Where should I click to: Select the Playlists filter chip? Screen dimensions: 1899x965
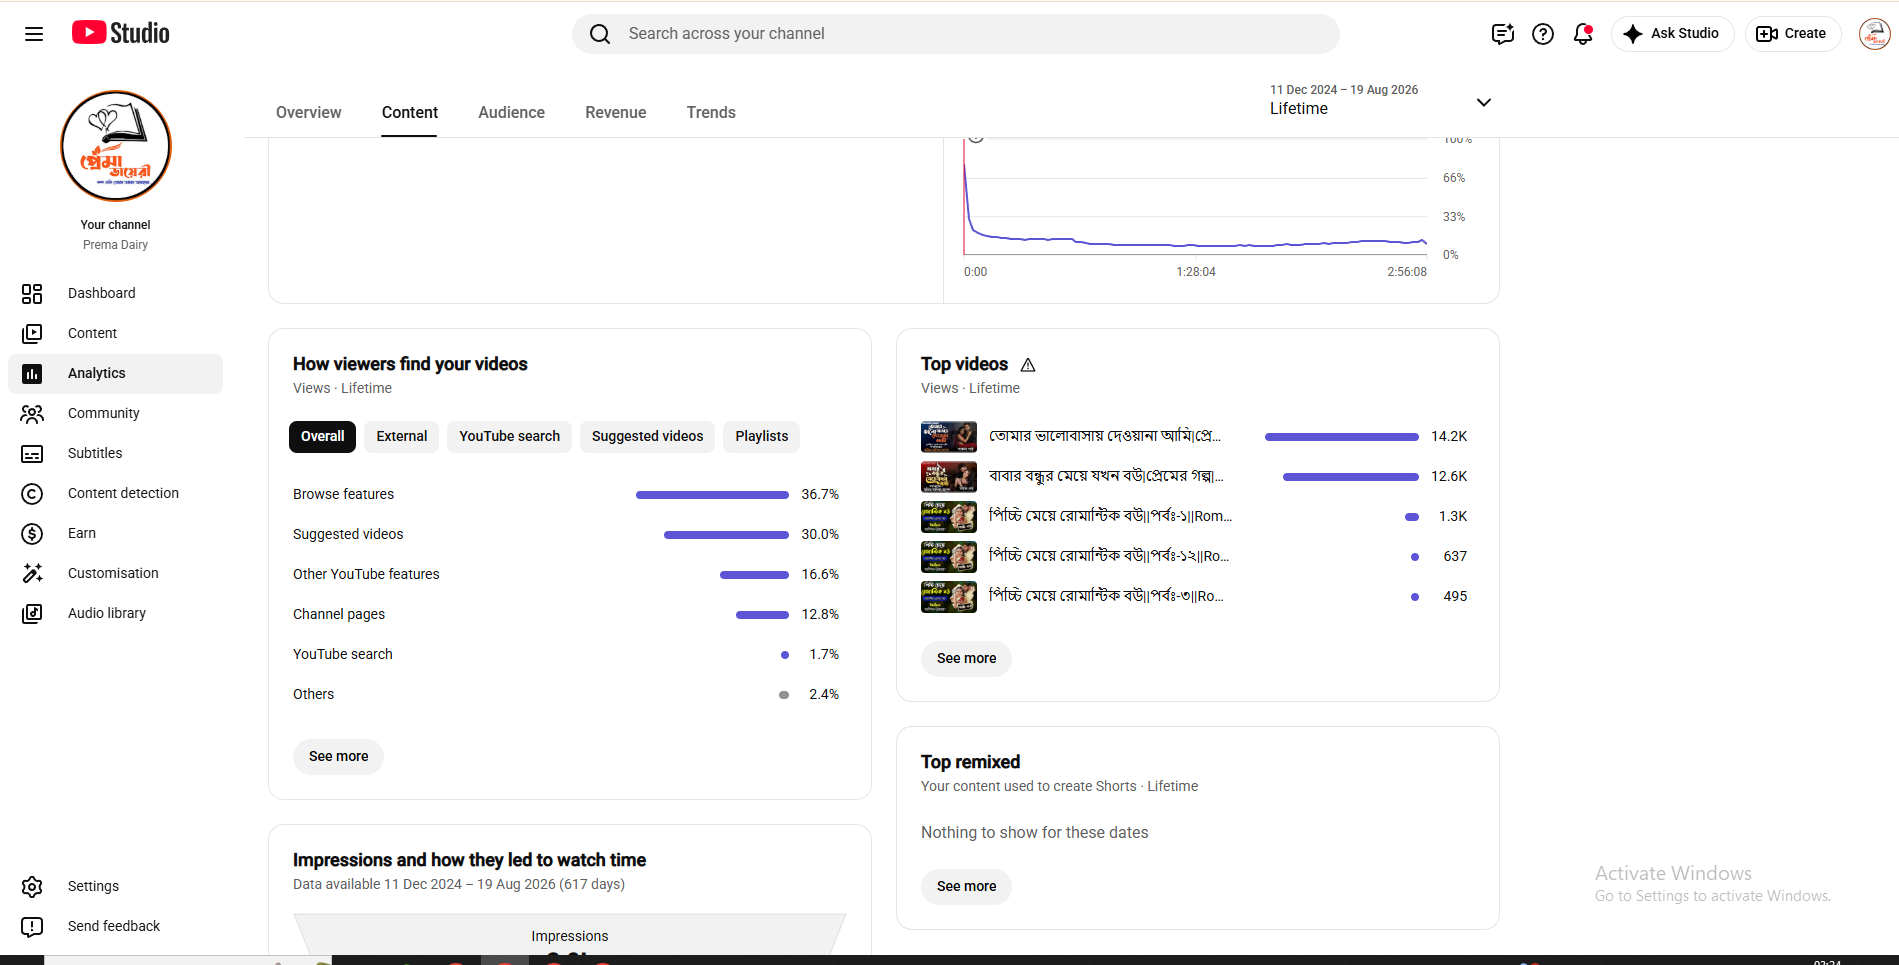pos(762,436)
